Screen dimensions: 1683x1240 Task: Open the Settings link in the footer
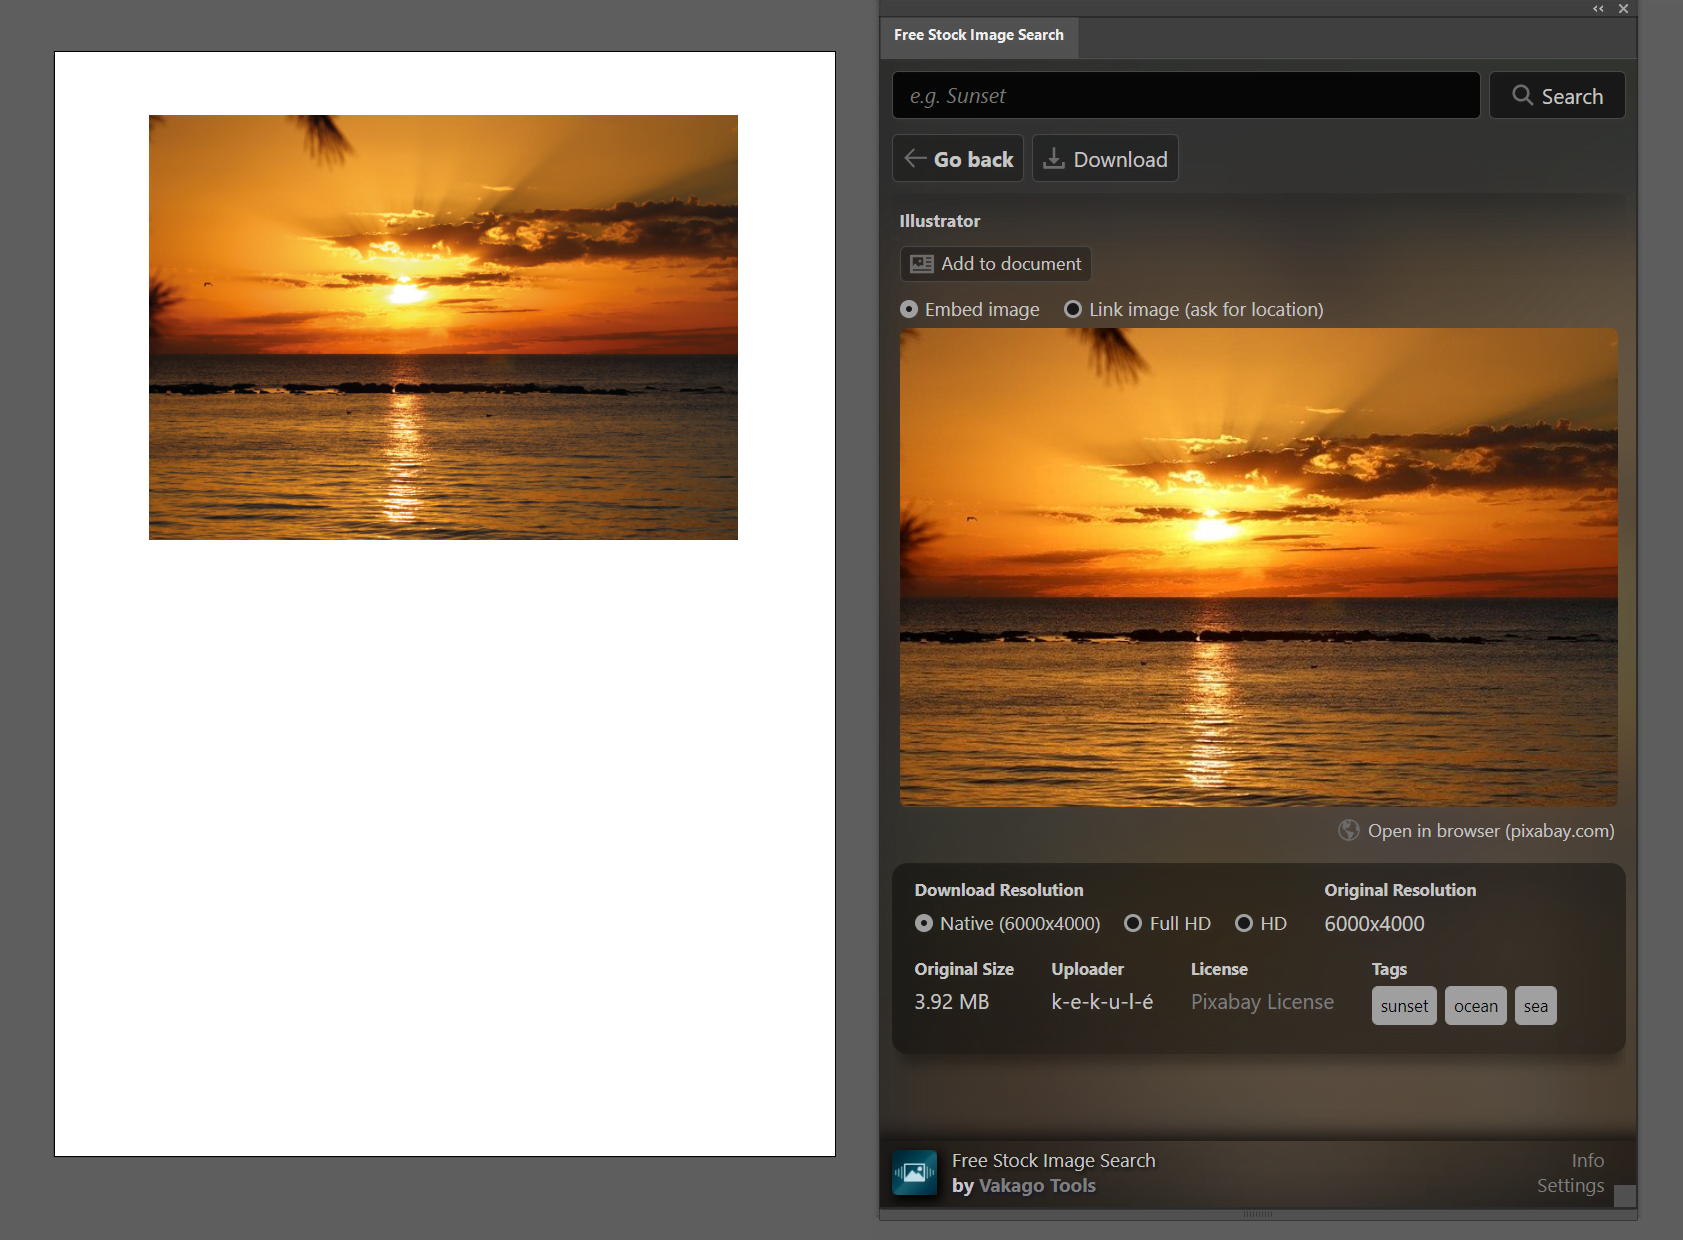(x=1570, y=1186)
